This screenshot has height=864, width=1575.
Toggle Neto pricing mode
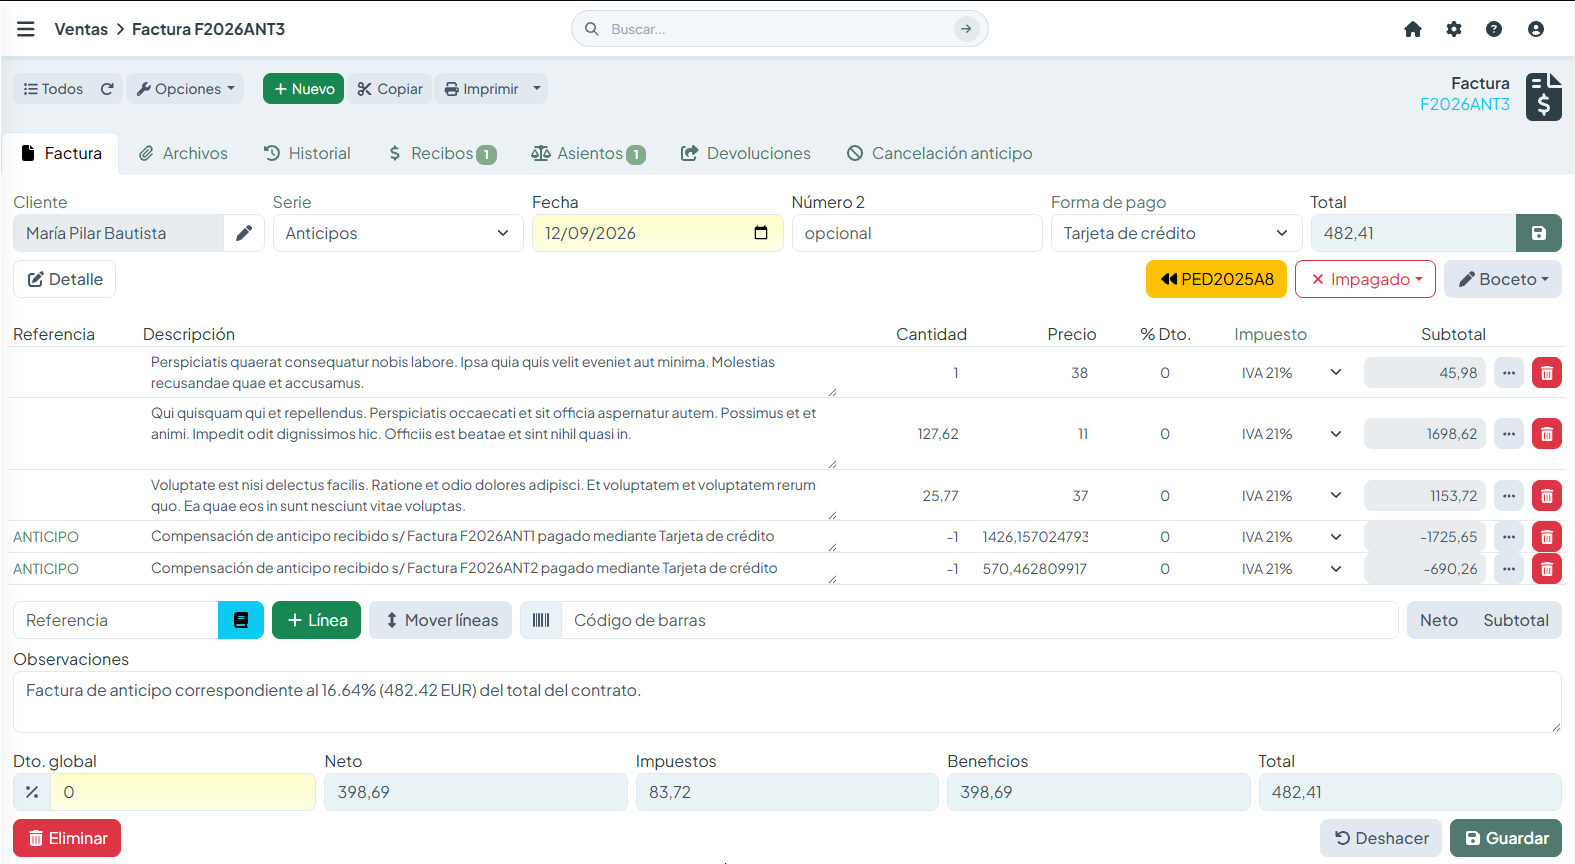point(1439,620)
